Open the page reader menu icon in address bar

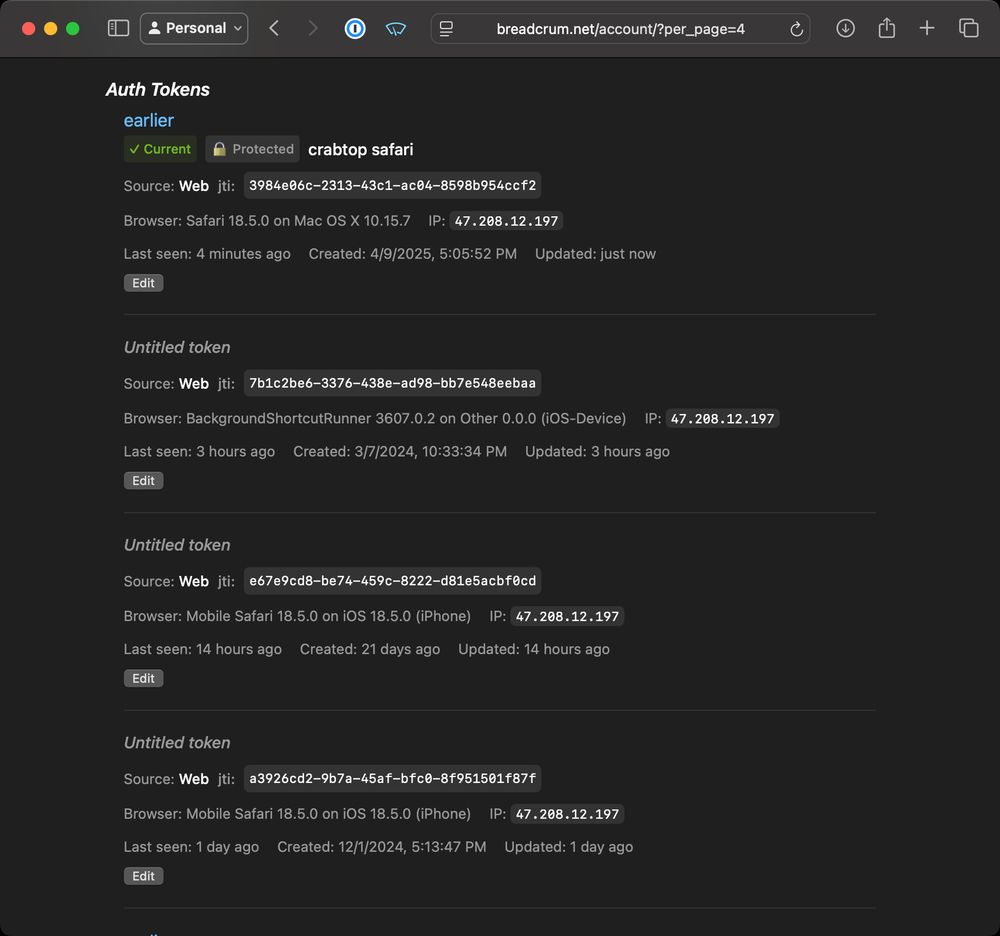tap(446, 29)
